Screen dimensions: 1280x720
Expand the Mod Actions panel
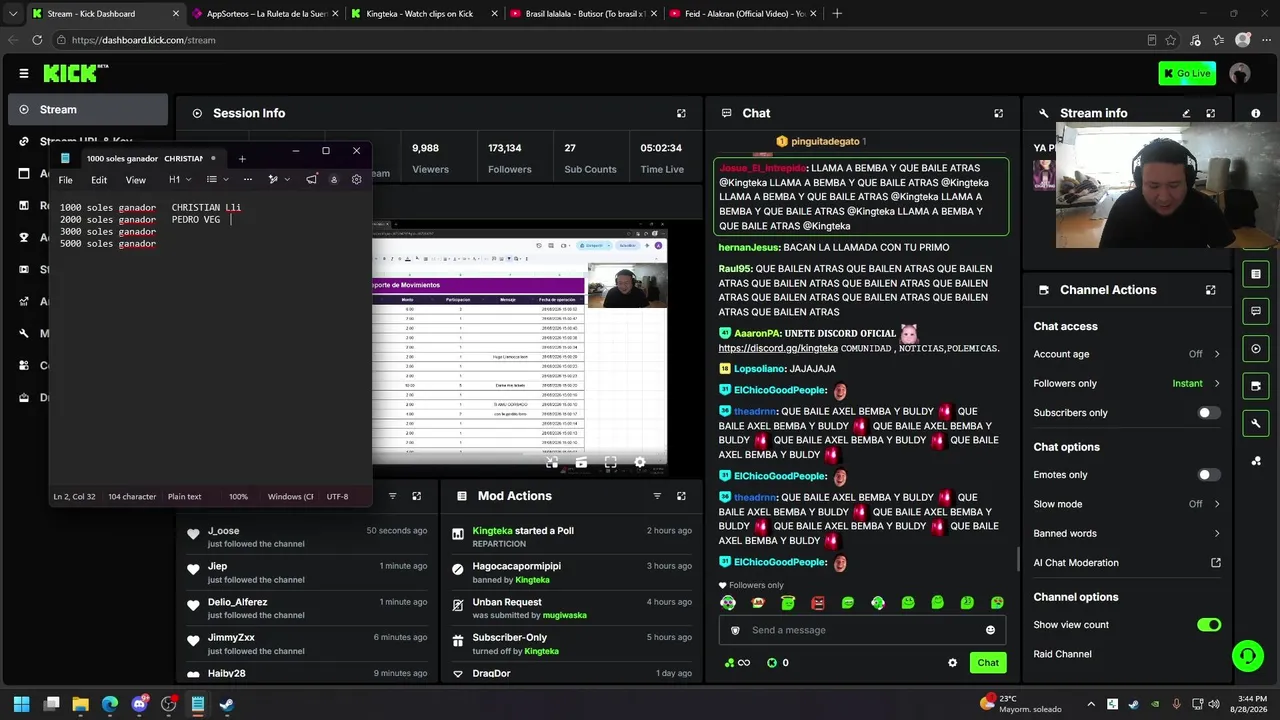coord(681,496)
